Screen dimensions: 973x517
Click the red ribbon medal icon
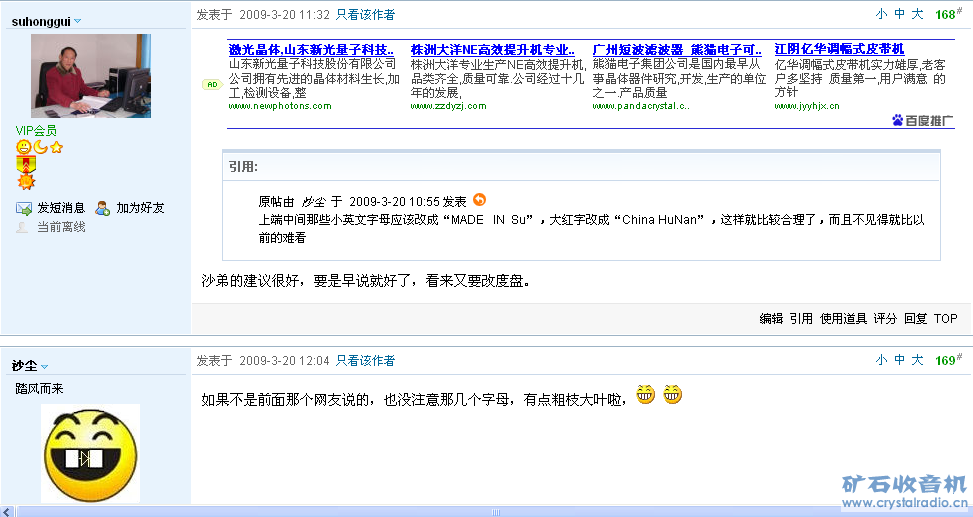[26, 164]
